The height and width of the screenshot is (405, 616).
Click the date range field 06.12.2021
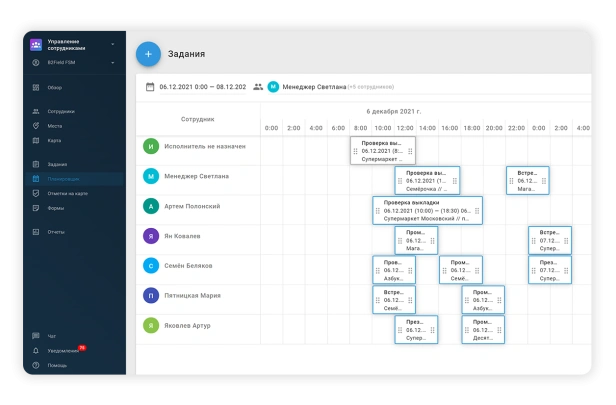tap(203, 87)
